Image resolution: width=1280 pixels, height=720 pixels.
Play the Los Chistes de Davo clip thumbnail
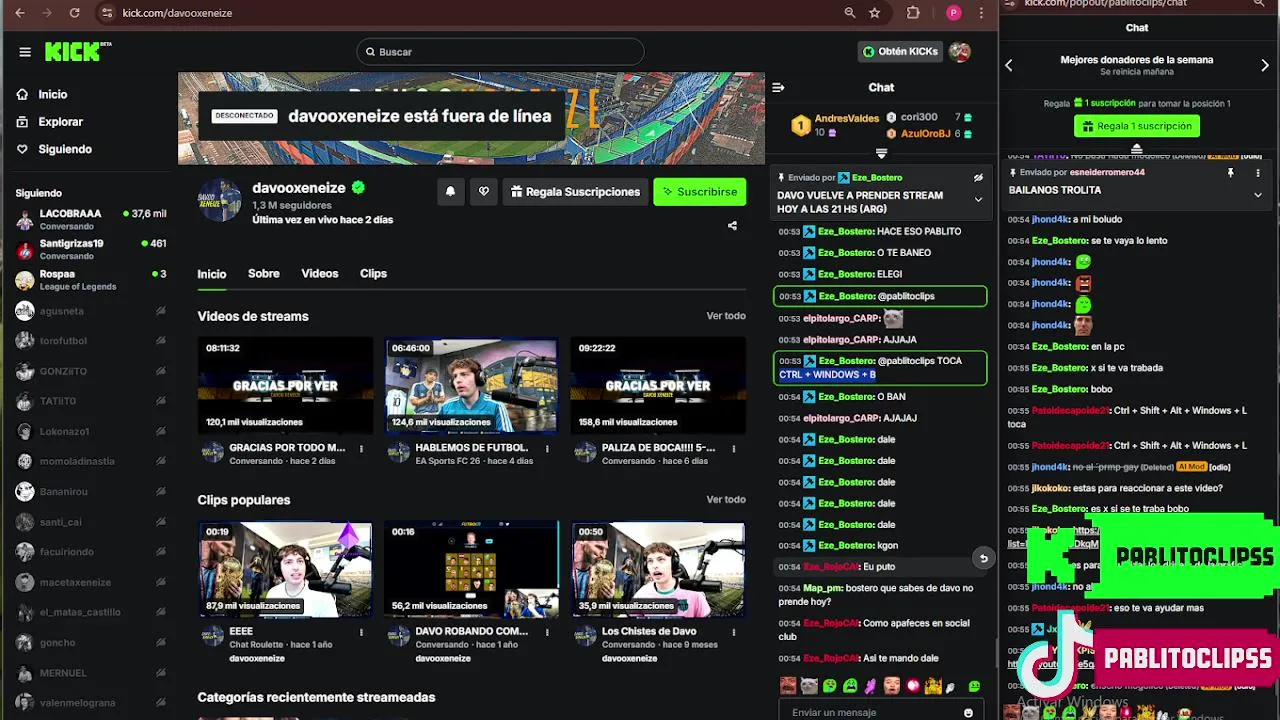658,570
